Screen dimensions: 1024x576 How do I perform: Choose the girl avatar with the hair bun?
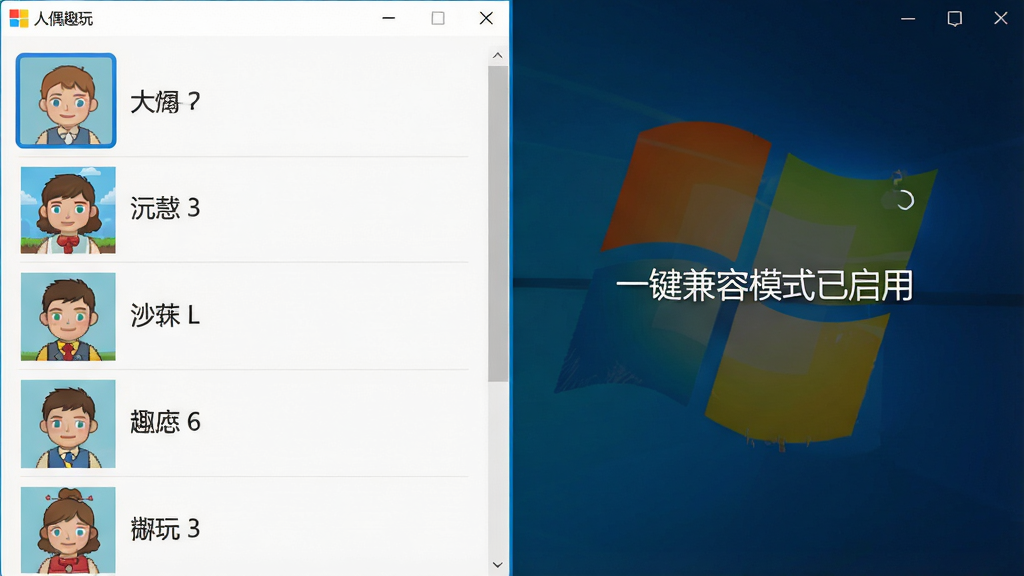(x=68, y=530)
